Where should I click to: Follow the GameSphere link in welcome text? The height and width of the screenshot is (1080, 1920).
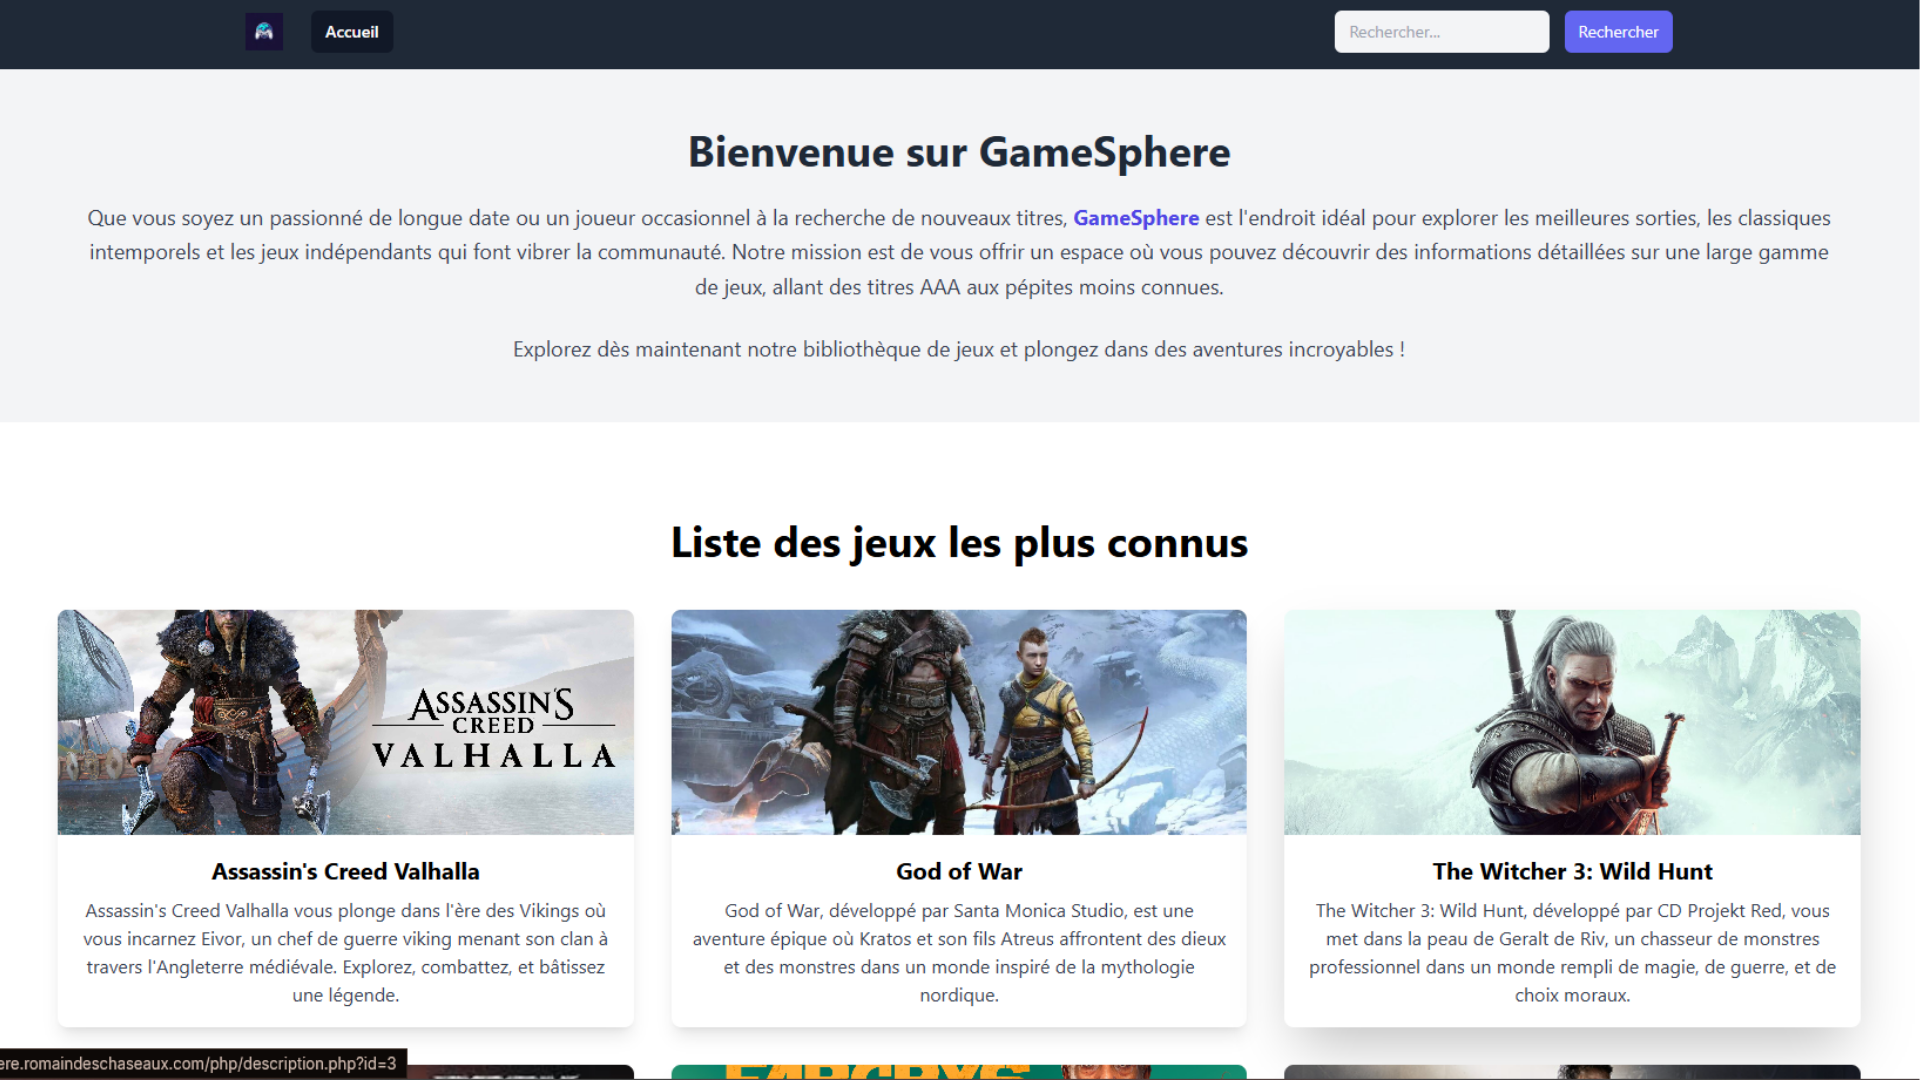[1136, 218]
